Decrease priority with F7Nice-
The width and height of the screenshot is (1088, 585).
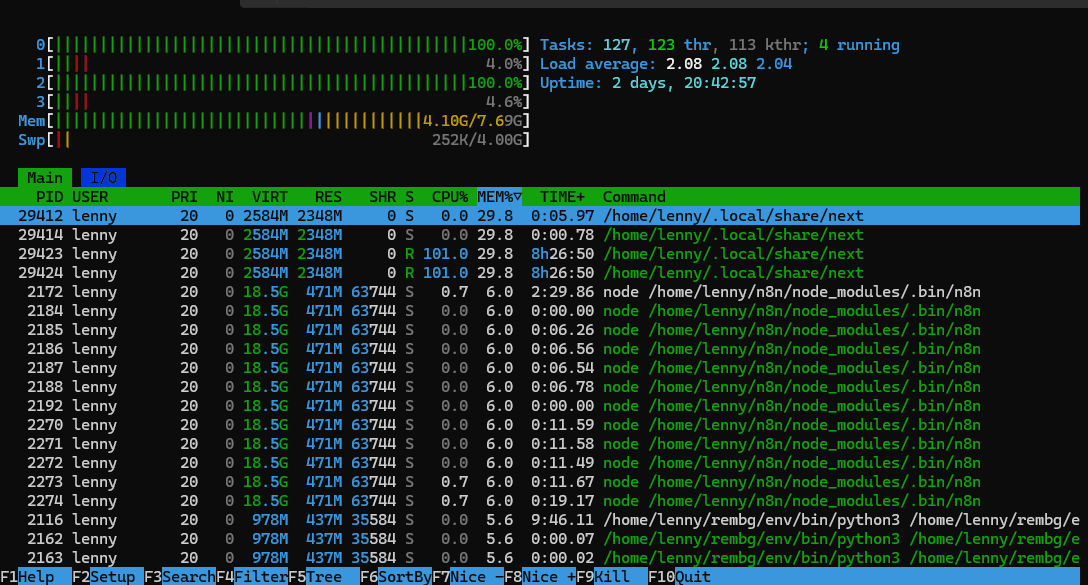tap(462, 576)
